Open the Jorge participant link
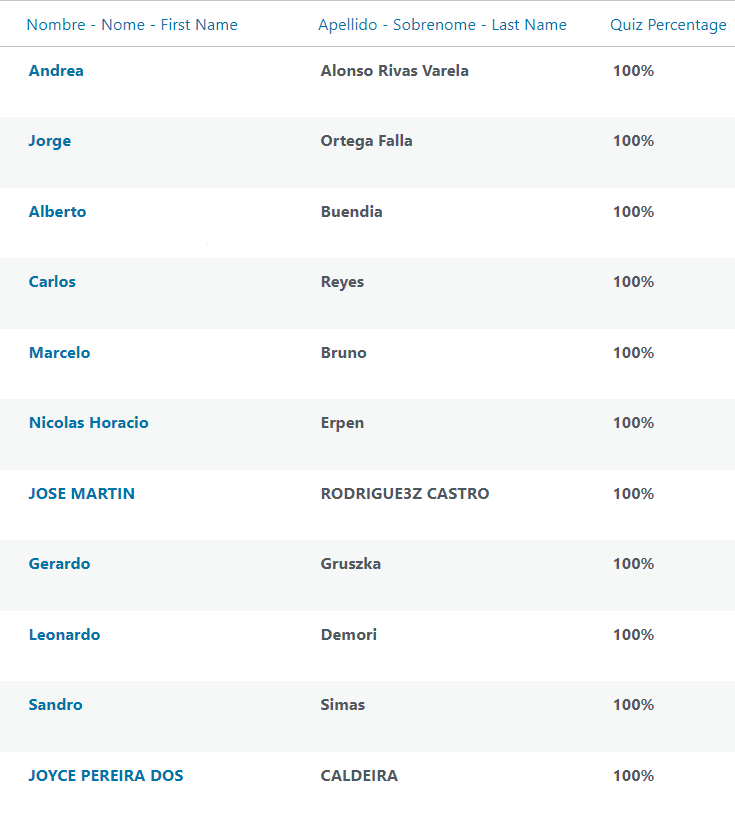Viewport: 735px width, 821px height. coord(50,141)
